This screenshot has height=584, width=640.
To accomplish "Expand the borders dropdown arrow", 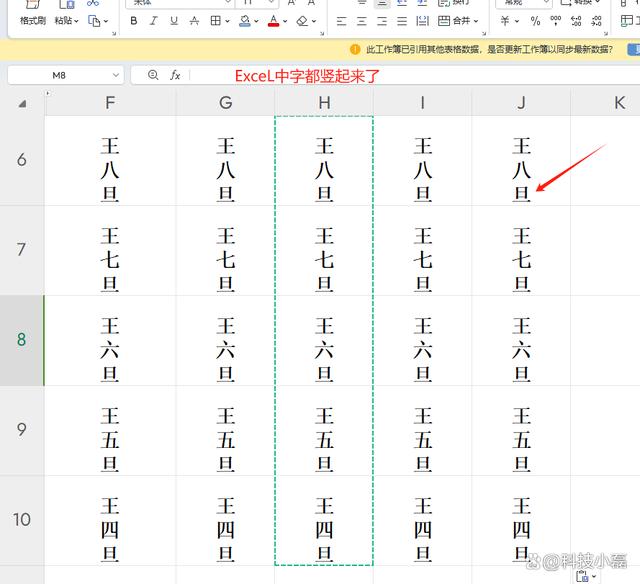I will click(227, 21).
